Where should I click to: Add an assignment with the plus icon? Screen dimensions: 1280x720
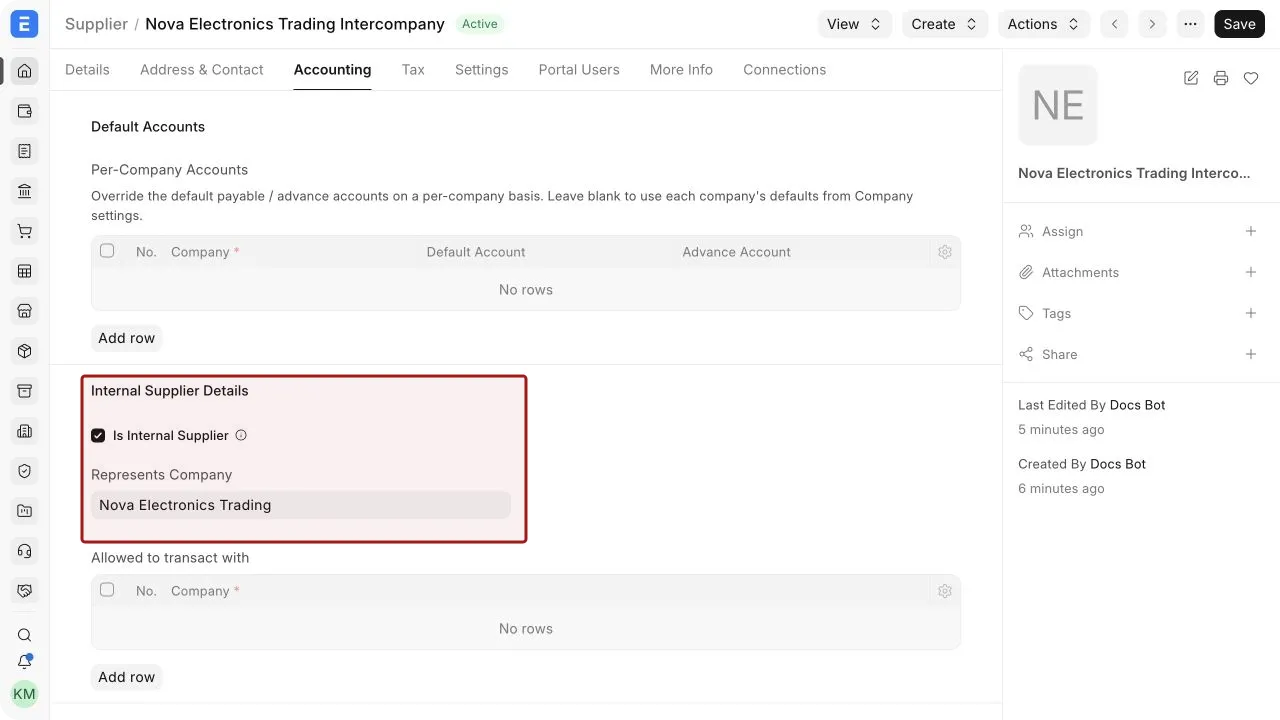click(x=1251, y=231)
